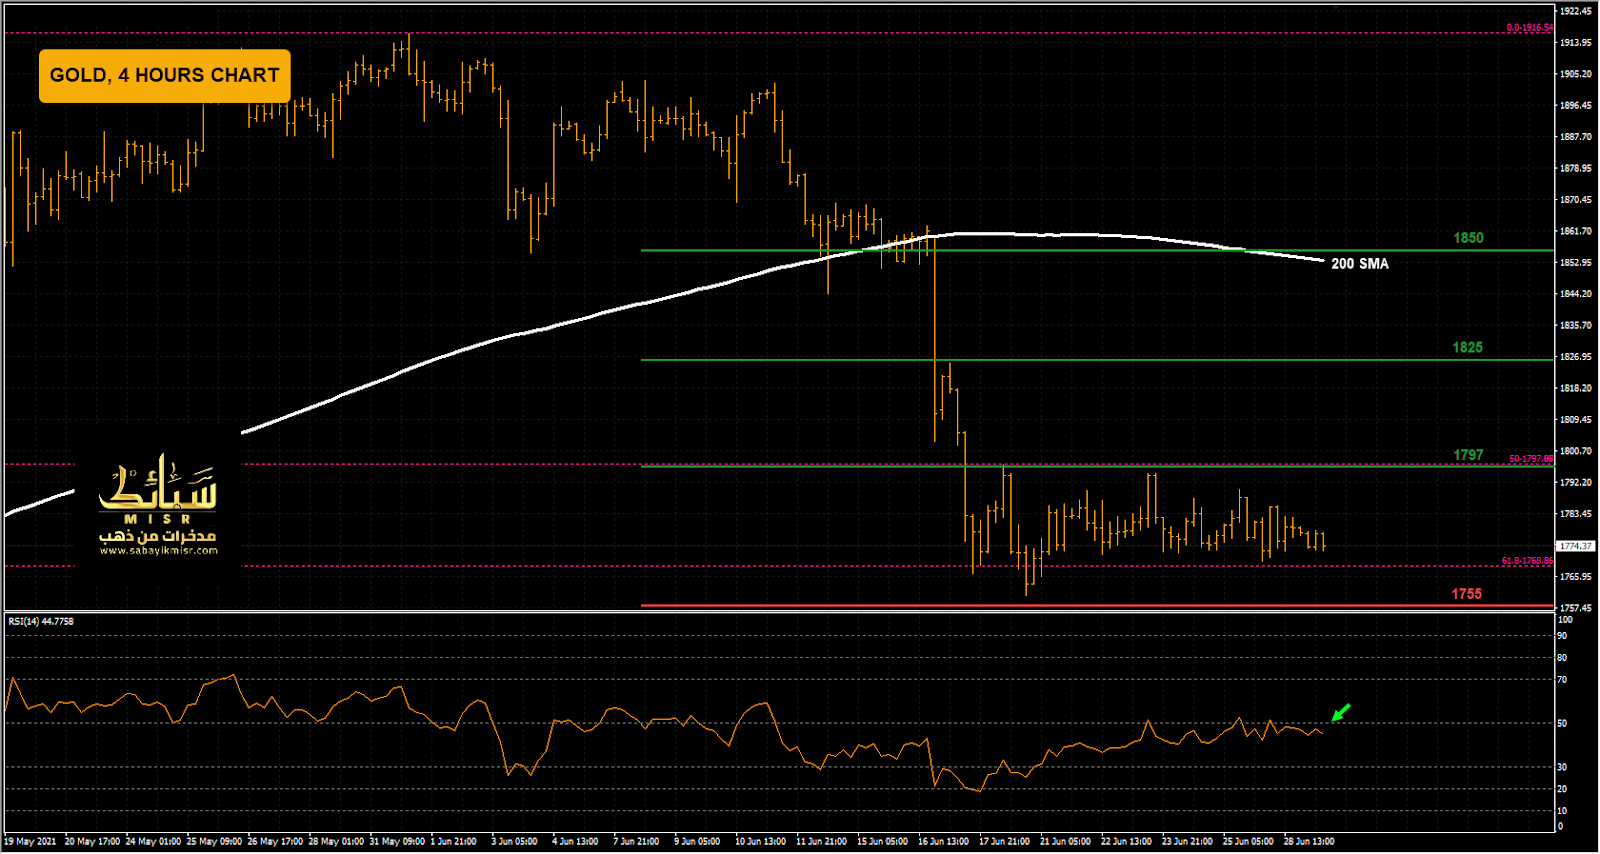The width and height of the screenshot is (1600, 854).
Task: Click price axis value '1878.95'
Action: 1576,169
